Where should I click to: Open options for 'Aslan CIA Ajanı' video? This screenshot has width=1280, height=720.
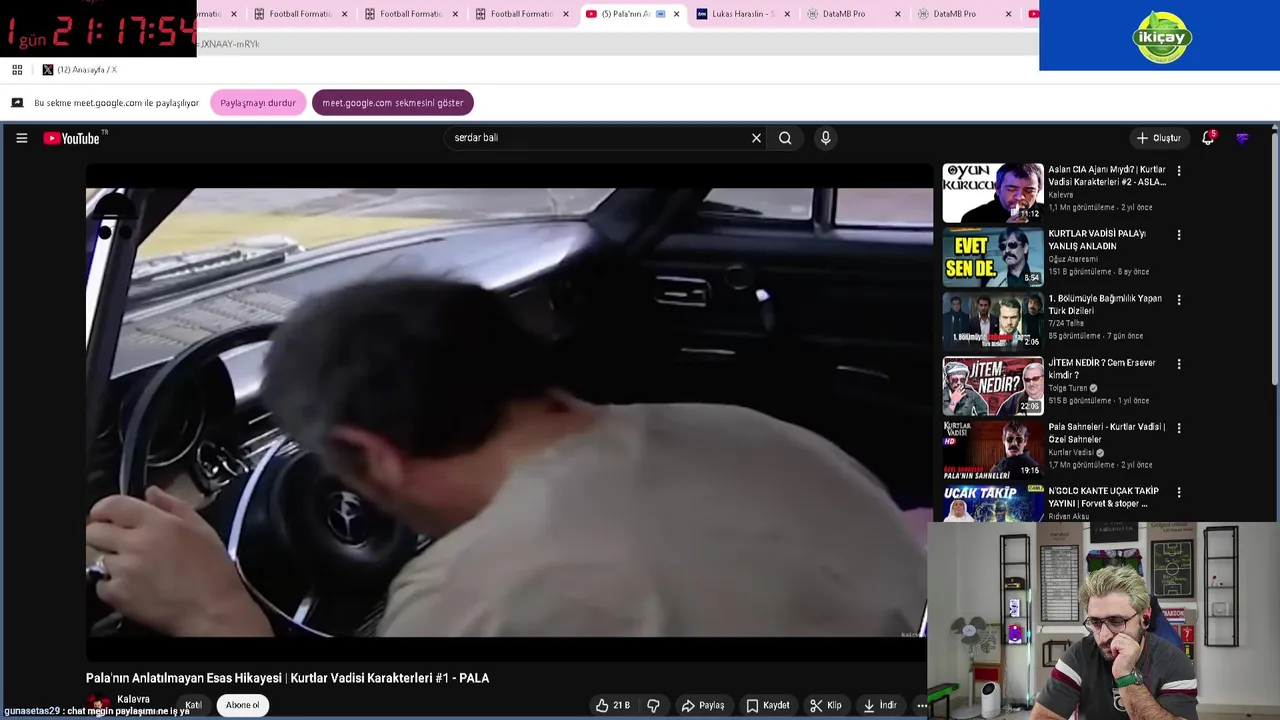click(x=1179, y=171)
